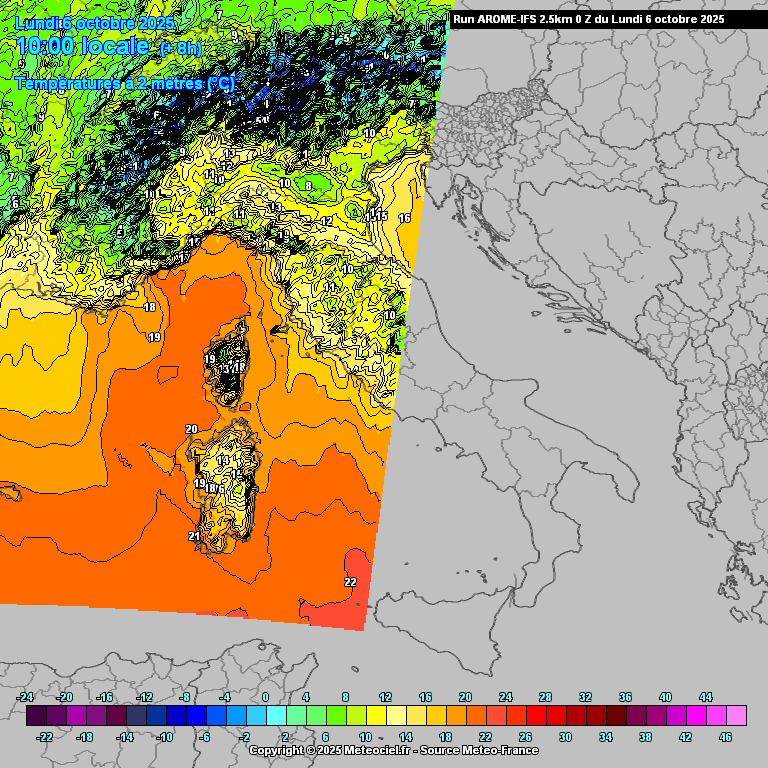Click the red warm zone over Sicily
The image size is (768, 768).
[345, 605]
